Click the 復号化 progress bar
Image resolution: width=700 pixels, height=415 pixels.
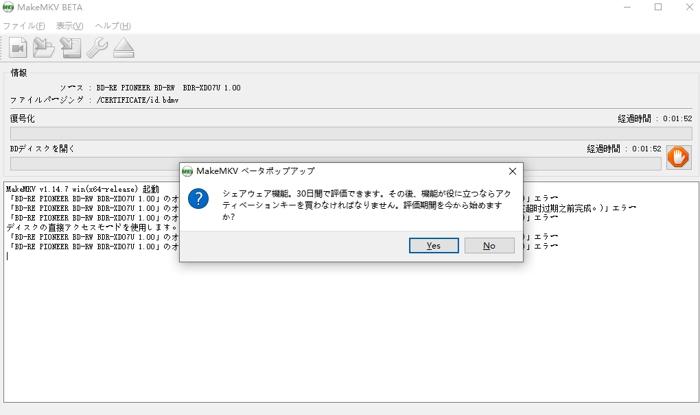(x=351, y=133)
